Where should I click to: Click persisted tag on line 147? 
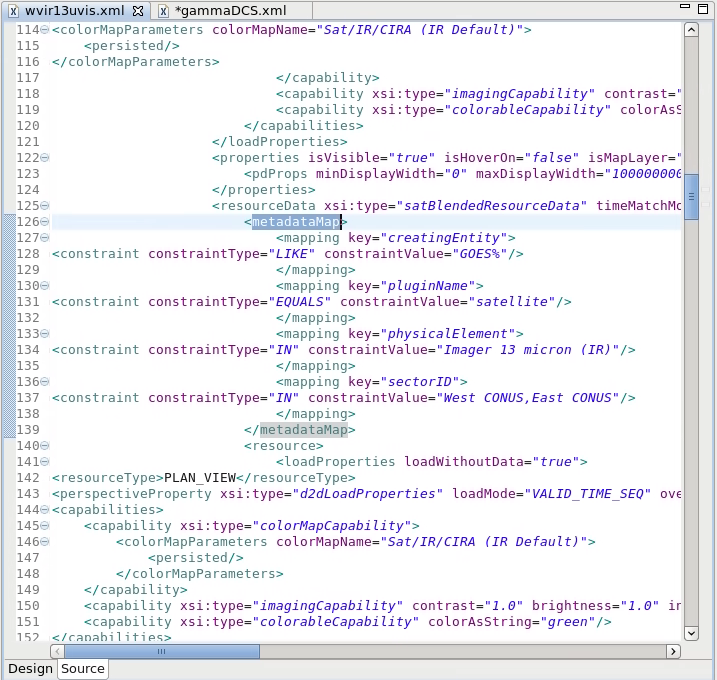pyautogui.click(x=196, y=558)
